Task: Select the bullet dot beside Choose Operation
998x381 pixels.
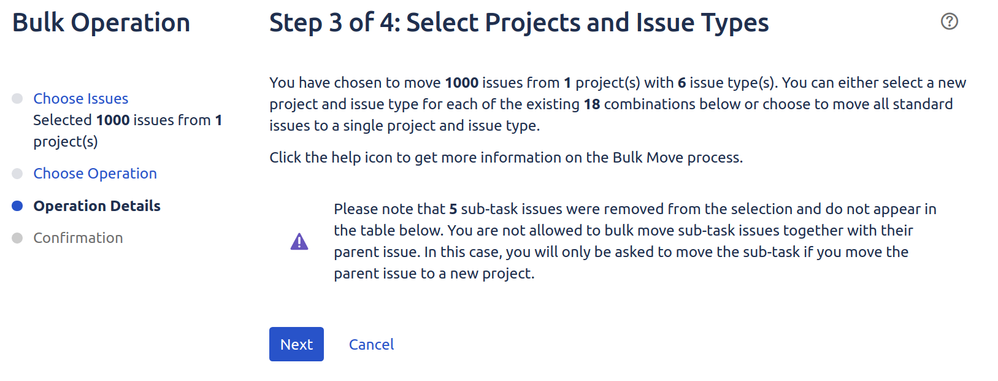Action: (x=17, y=174)
